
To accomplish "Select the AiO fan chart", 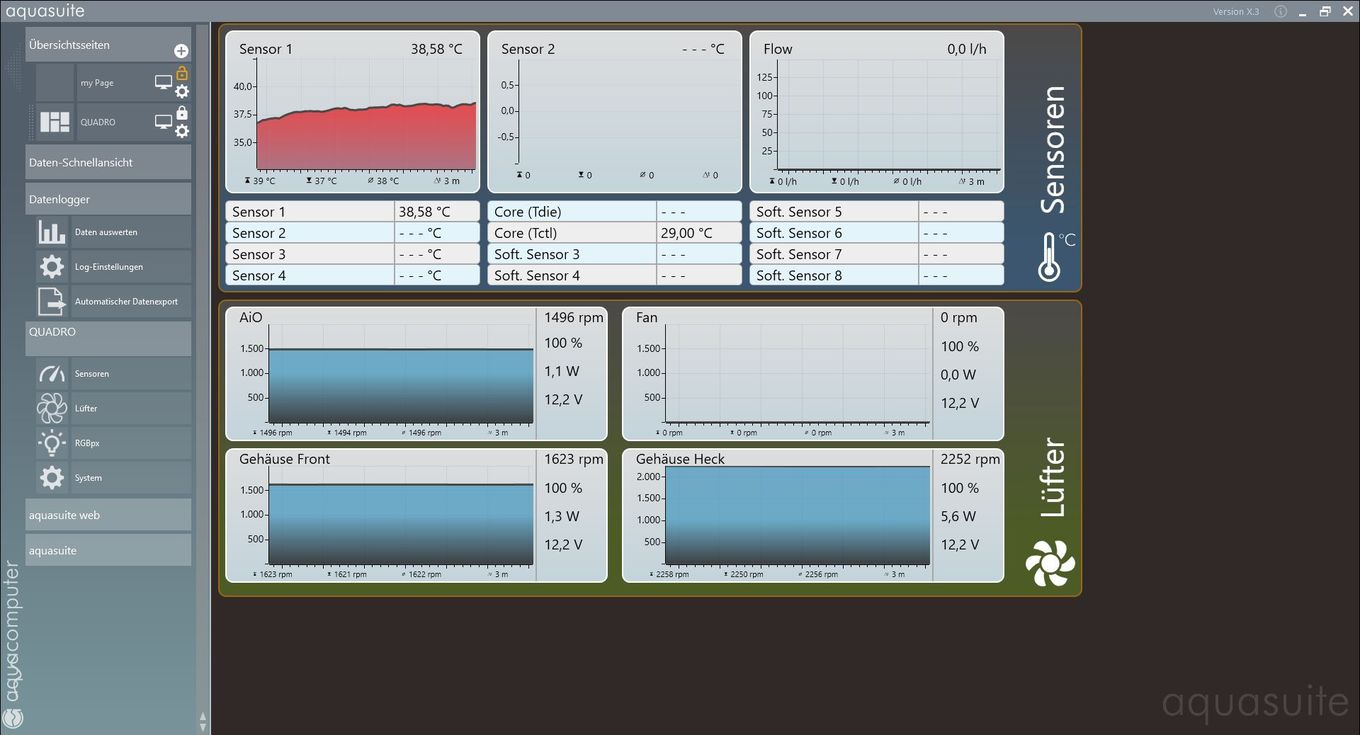I will tap(416, 374).
